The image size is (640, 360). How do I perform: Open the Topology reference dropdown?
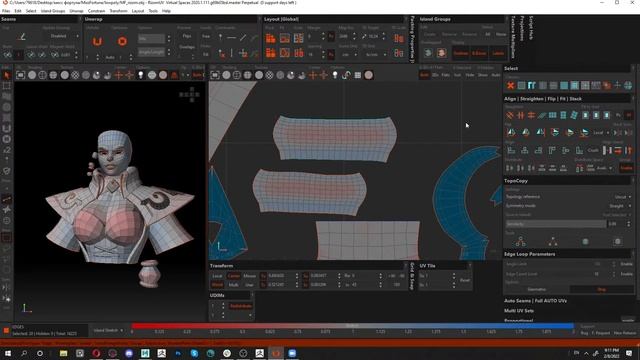tap(622, 197)
